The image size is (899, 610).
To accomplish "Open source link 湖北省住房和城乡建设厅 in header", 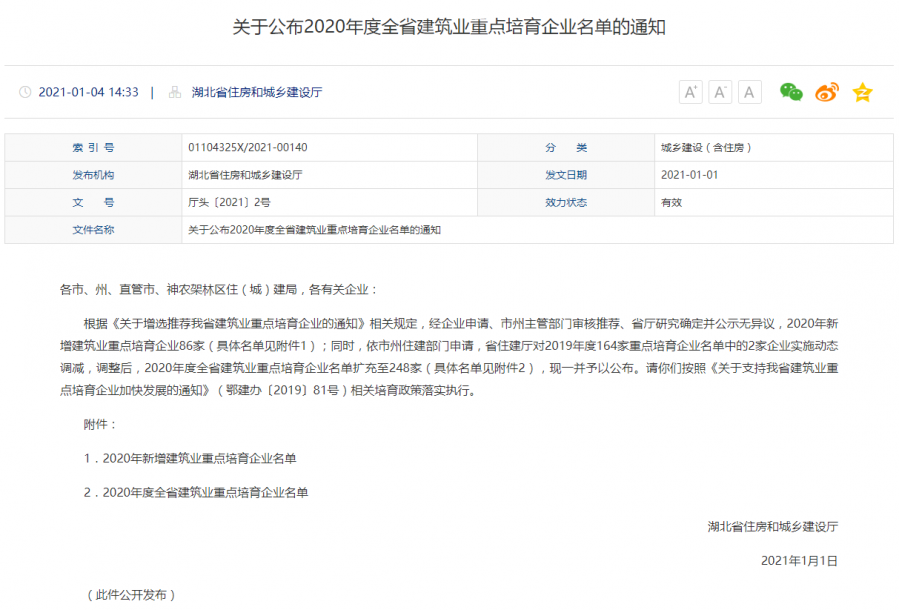I will (x=257, y=92).
